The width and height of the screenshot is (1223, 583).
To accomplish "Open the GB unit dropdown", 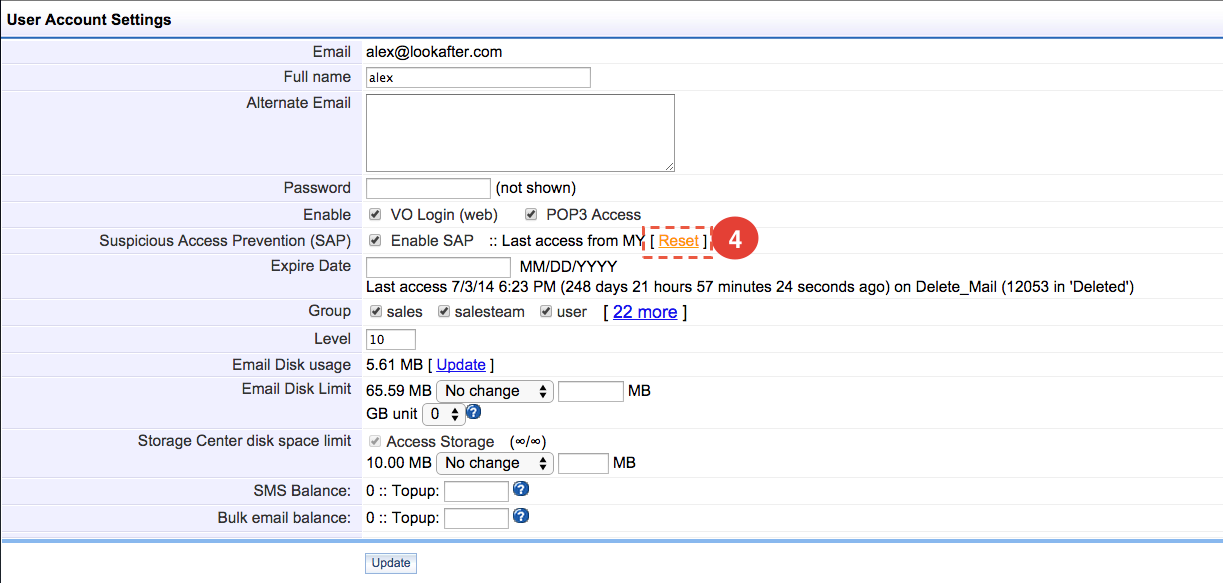I will 443,413.
